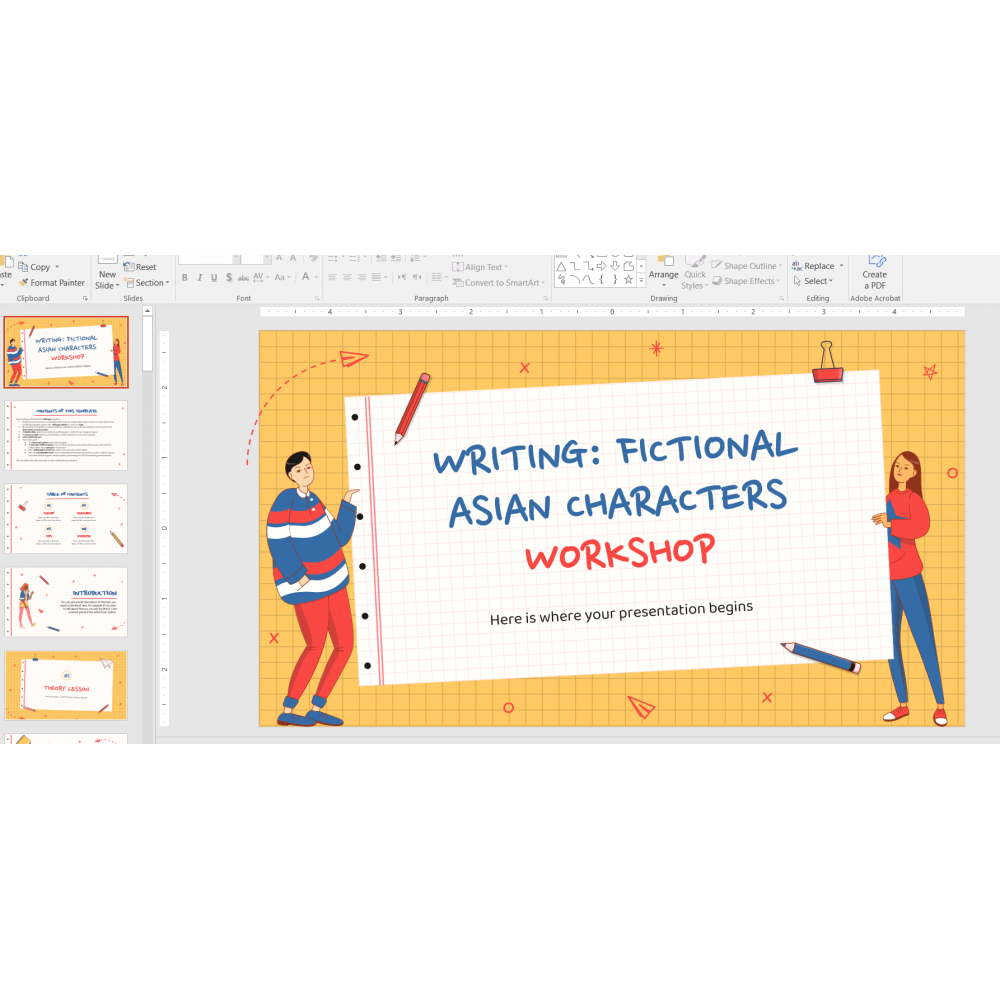Center align the paragraph text
Screen dimensions: 1000x1000
point(347,278)
